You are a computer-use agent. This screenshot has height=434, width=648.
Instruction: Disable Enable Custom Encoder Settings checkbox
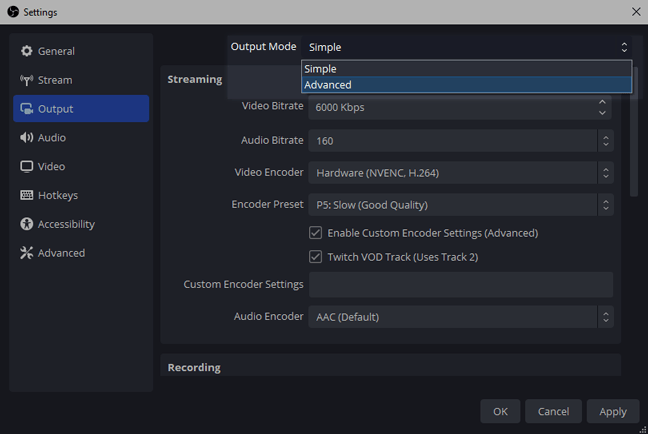[x=316, y=233]
